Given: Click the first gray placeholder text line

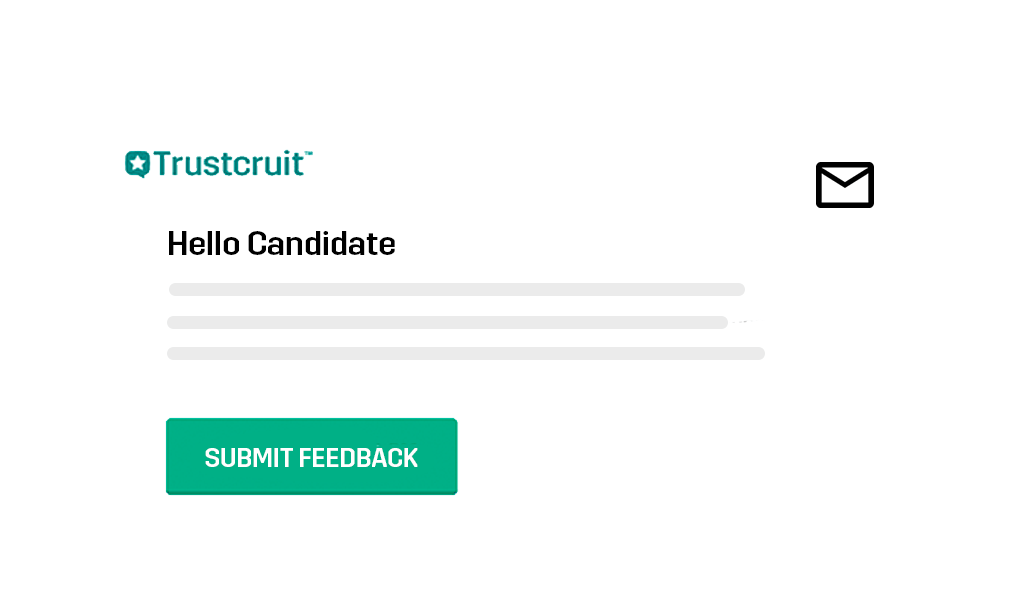Looking at the screenshot, I should pyautogui.click(x=456, y=289).
